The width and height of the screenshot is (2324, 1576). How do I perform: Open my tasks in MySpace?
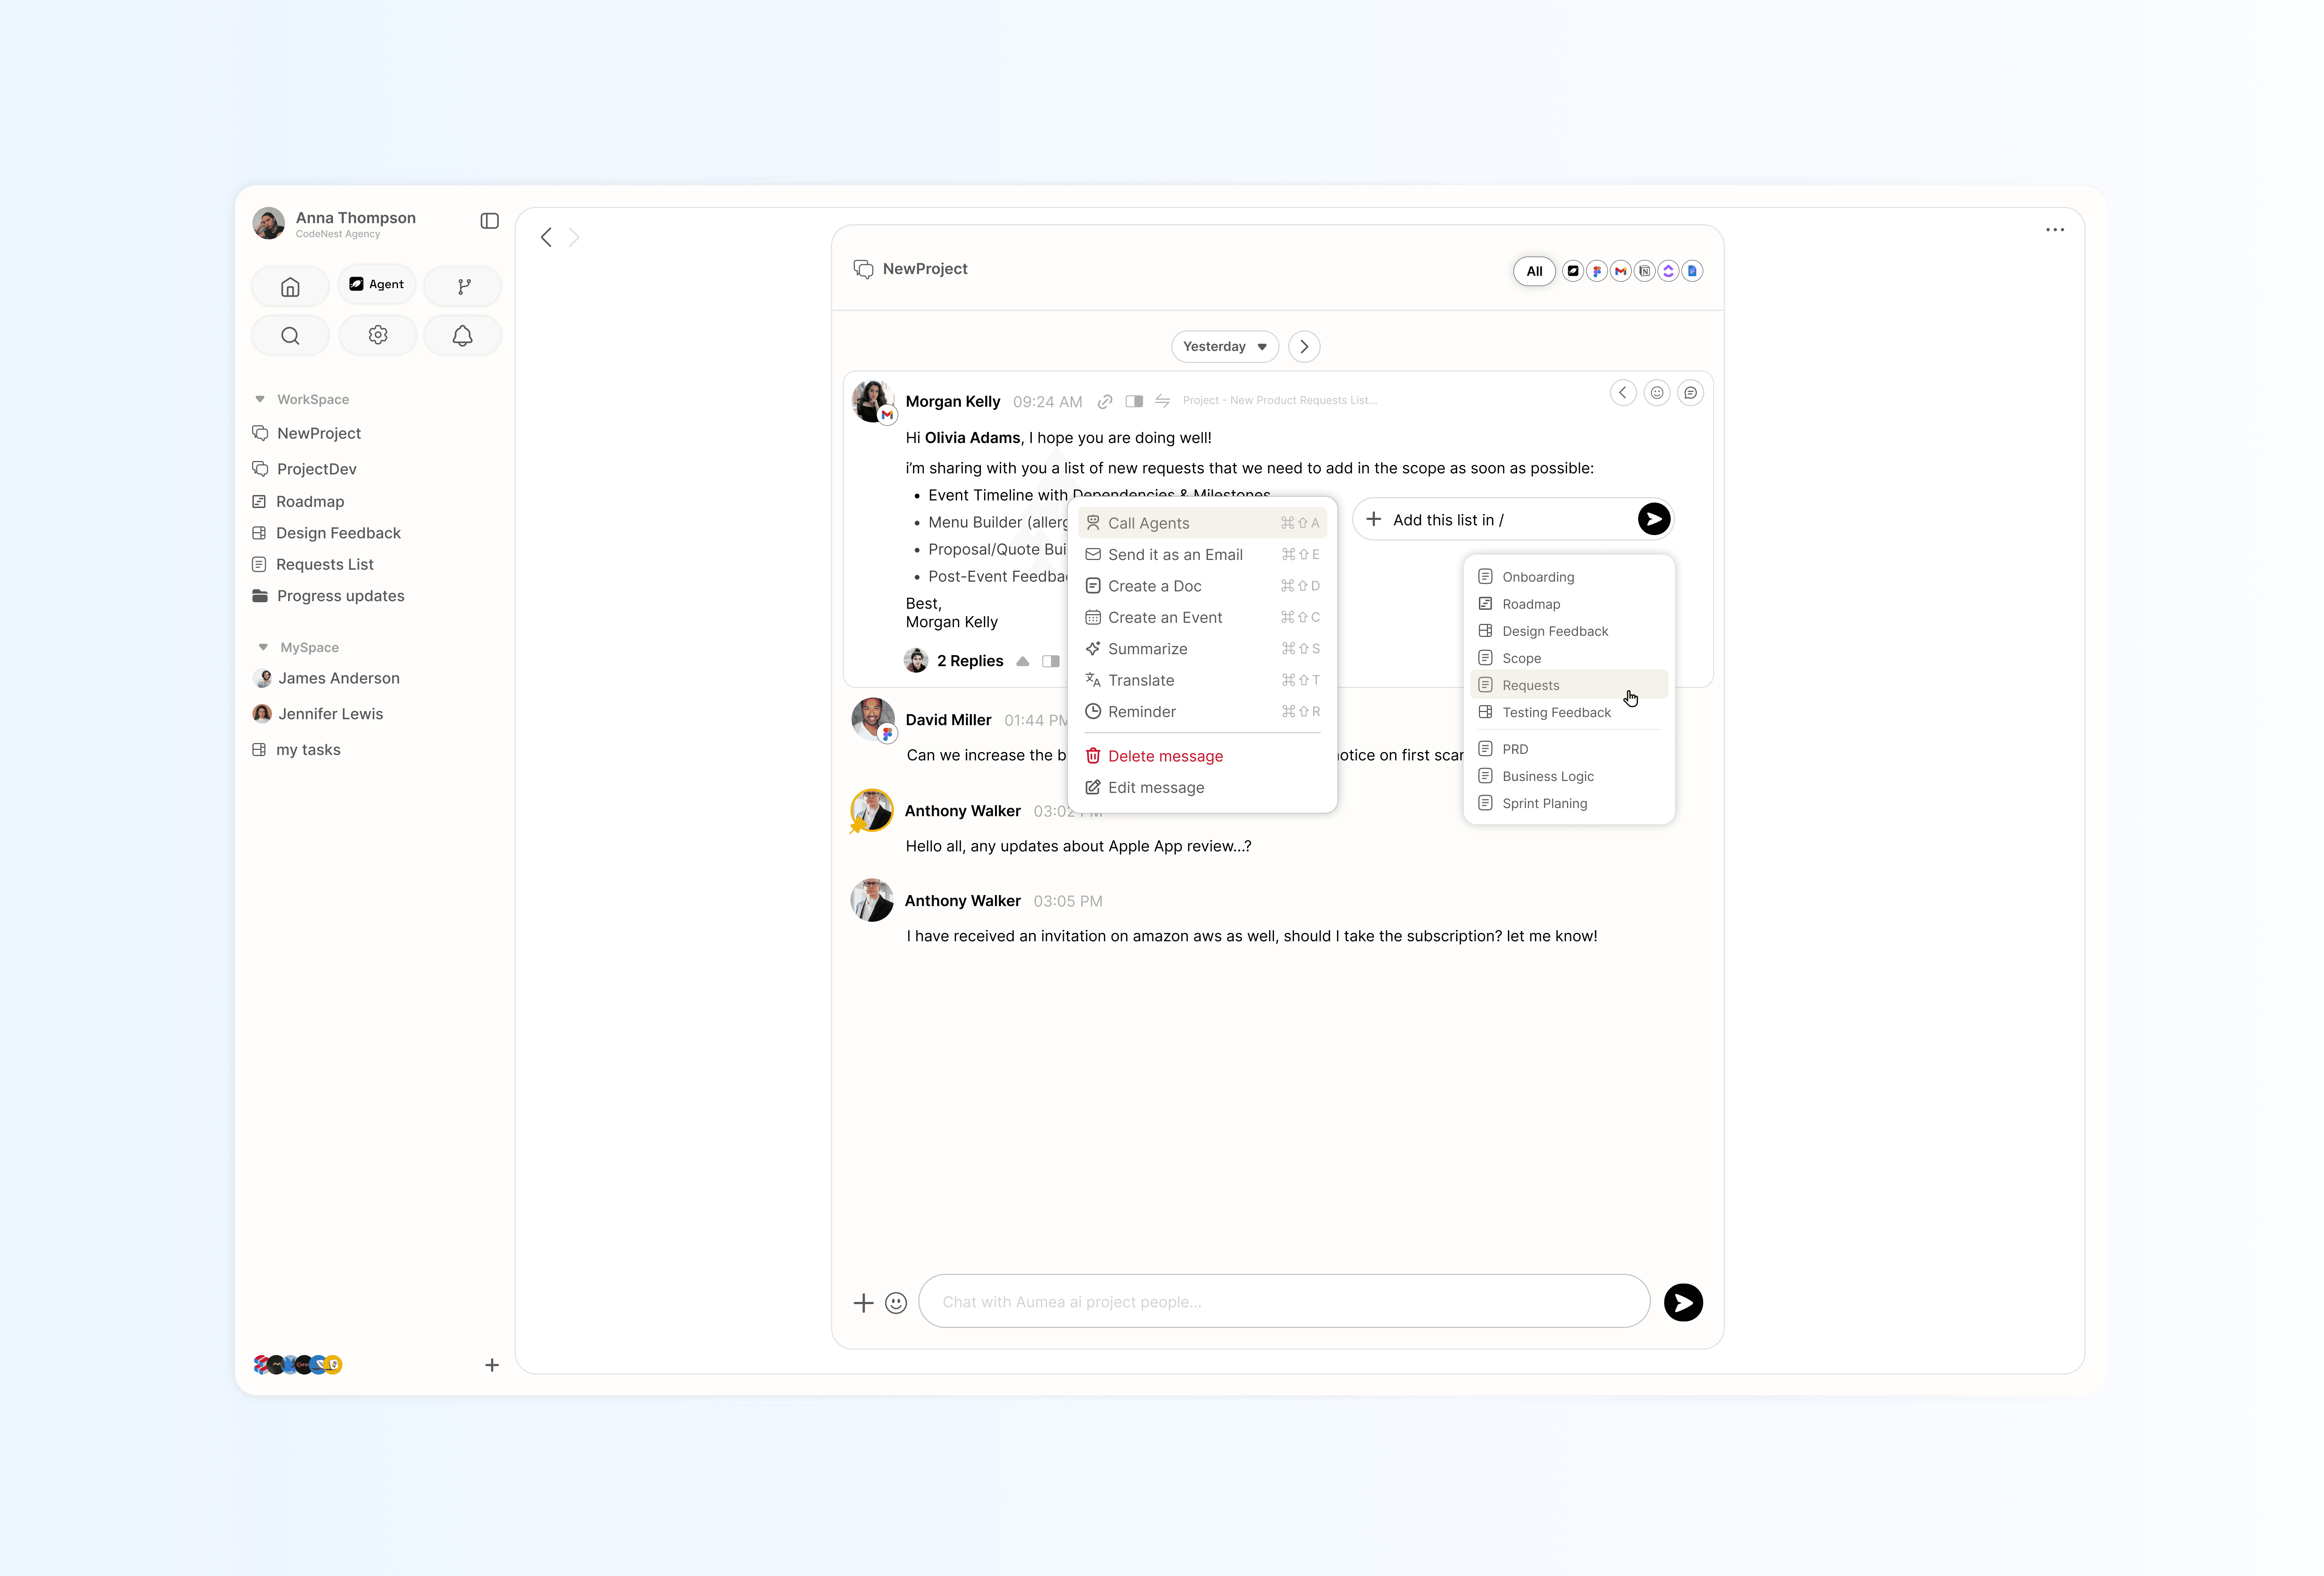point(297,750)
